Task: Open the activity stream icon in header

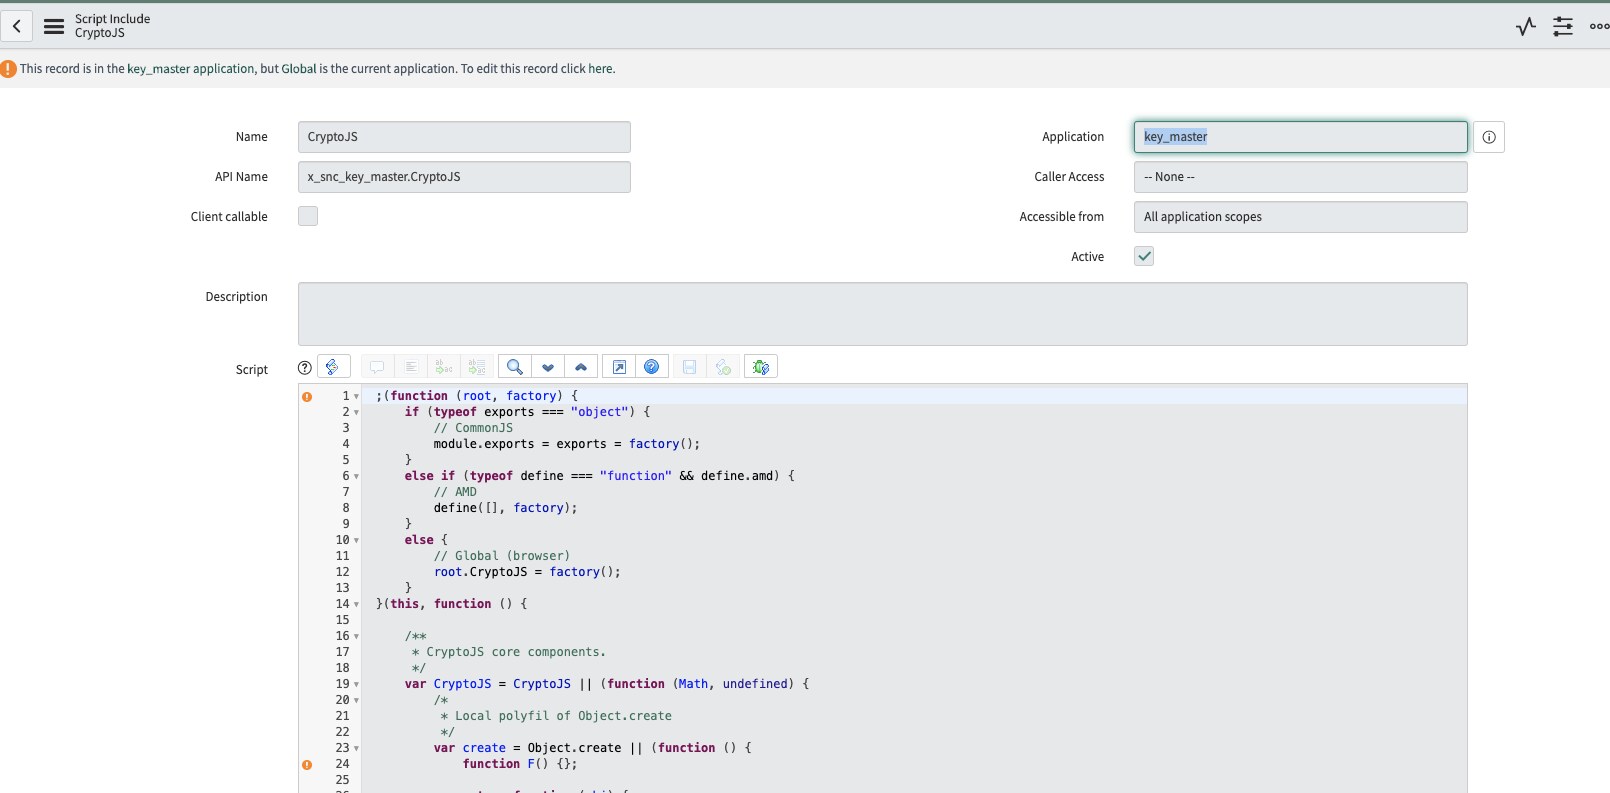Action: click(x=1526, y=27)
